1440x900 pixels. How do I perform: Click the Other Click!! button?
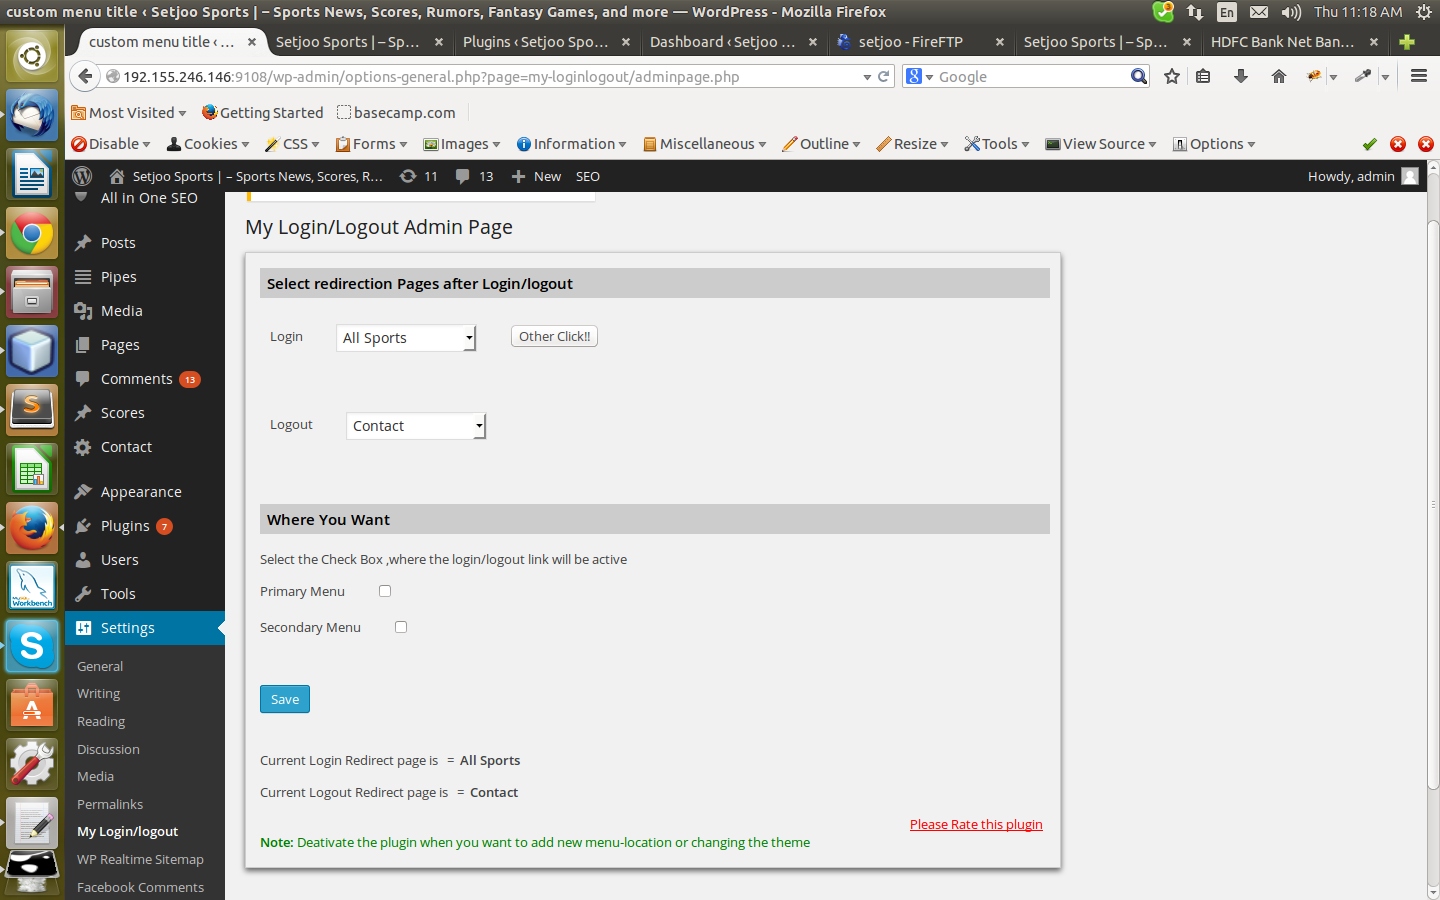(x=554, y=336)
